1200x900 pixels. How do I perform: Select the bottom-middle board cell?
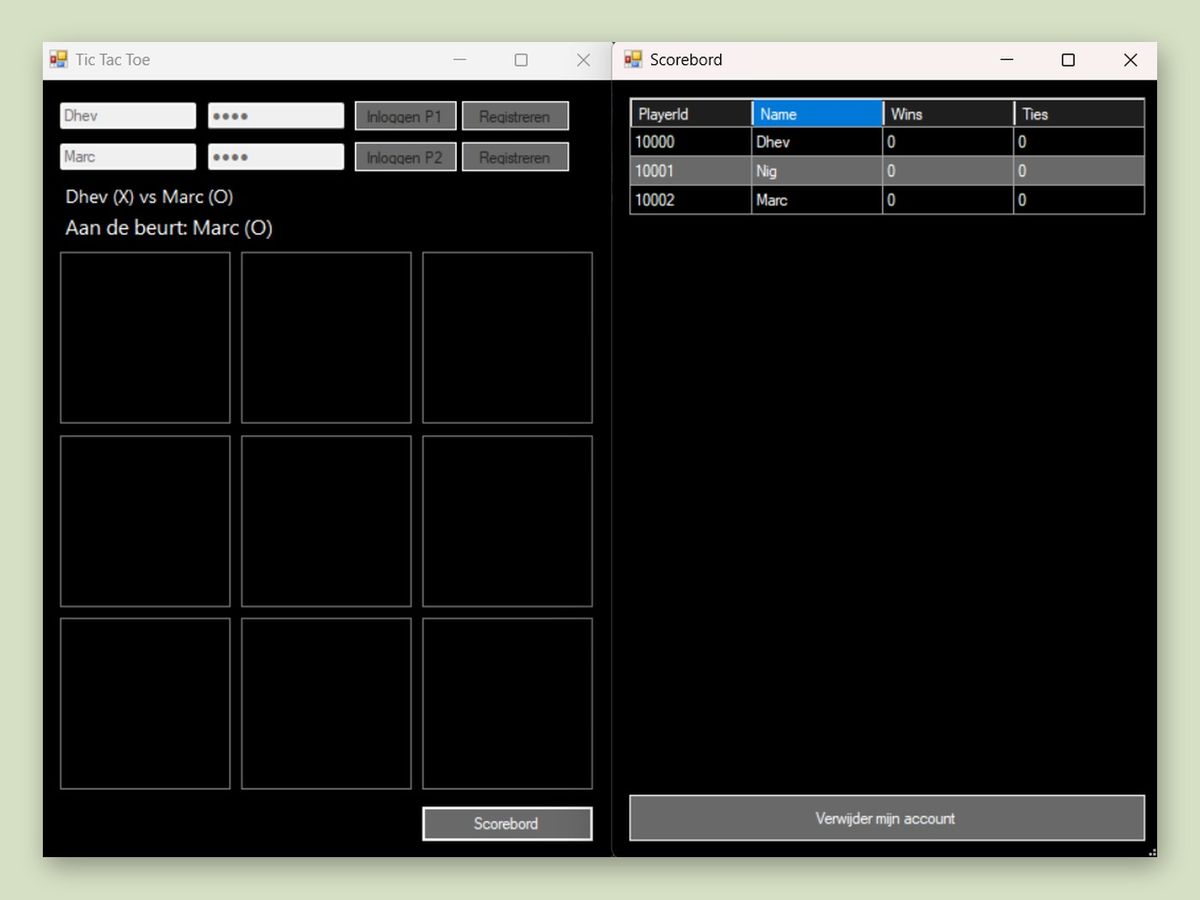[326, 704]
